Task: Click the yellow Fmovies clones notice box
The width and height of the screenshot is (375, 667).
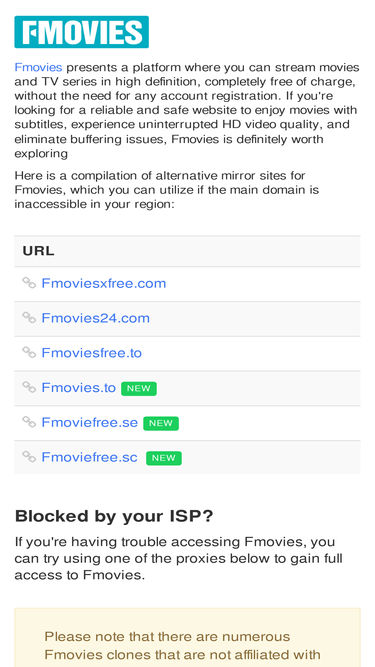Action: (187, 637)
